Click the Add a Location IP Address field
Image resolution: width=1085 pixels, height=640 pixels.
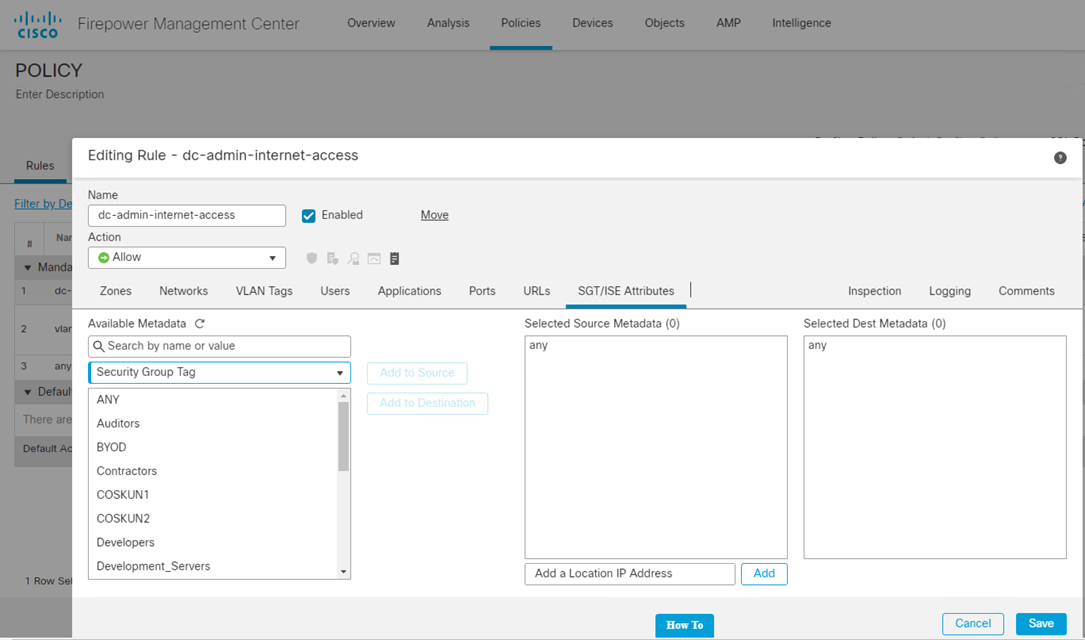pyautogui.click(x=630, y=574)
